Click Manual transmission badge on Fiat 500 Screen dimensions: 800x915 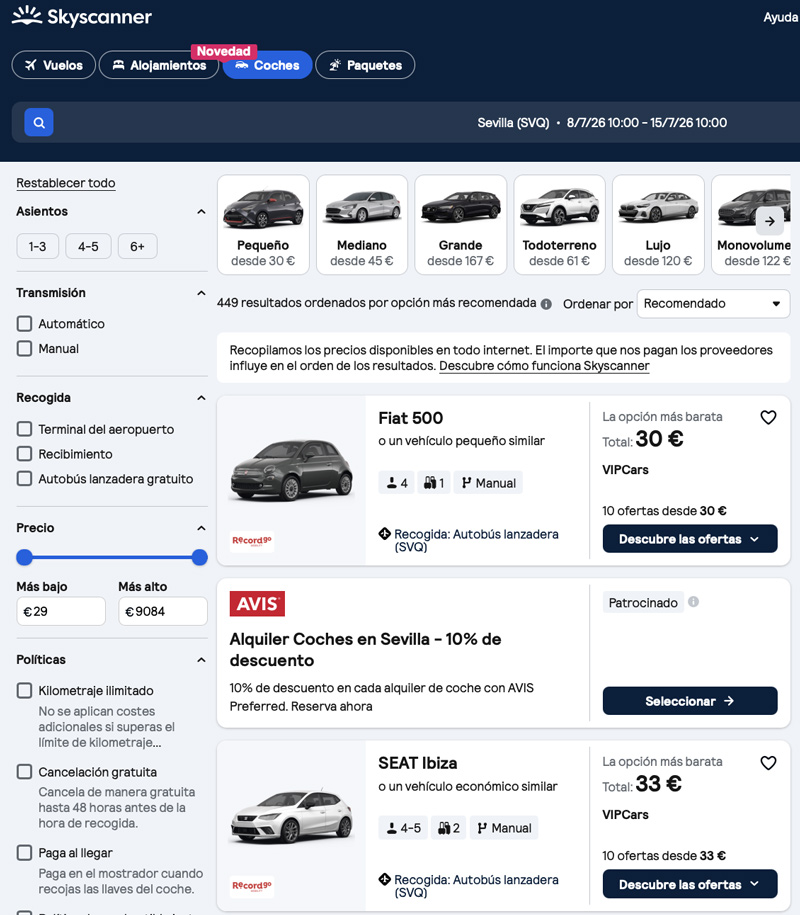point(488,483)
